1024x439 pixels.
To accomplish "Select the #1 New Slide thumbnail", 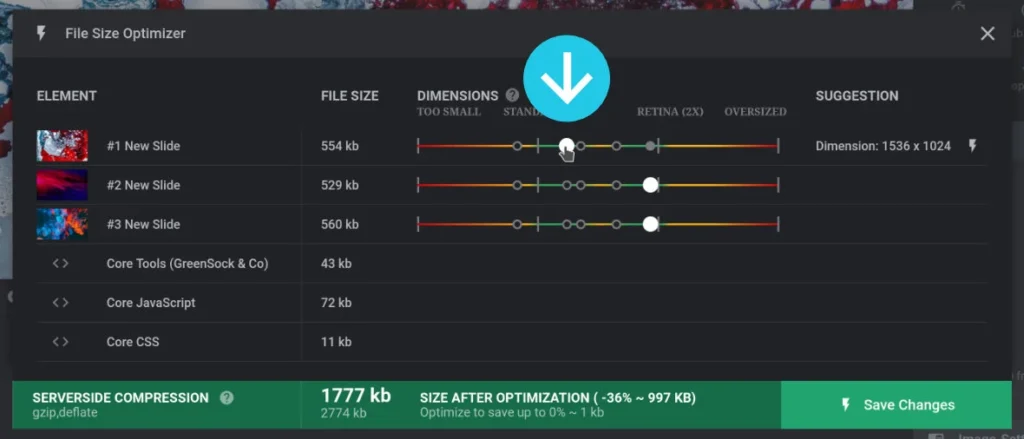I will (62, 146).
